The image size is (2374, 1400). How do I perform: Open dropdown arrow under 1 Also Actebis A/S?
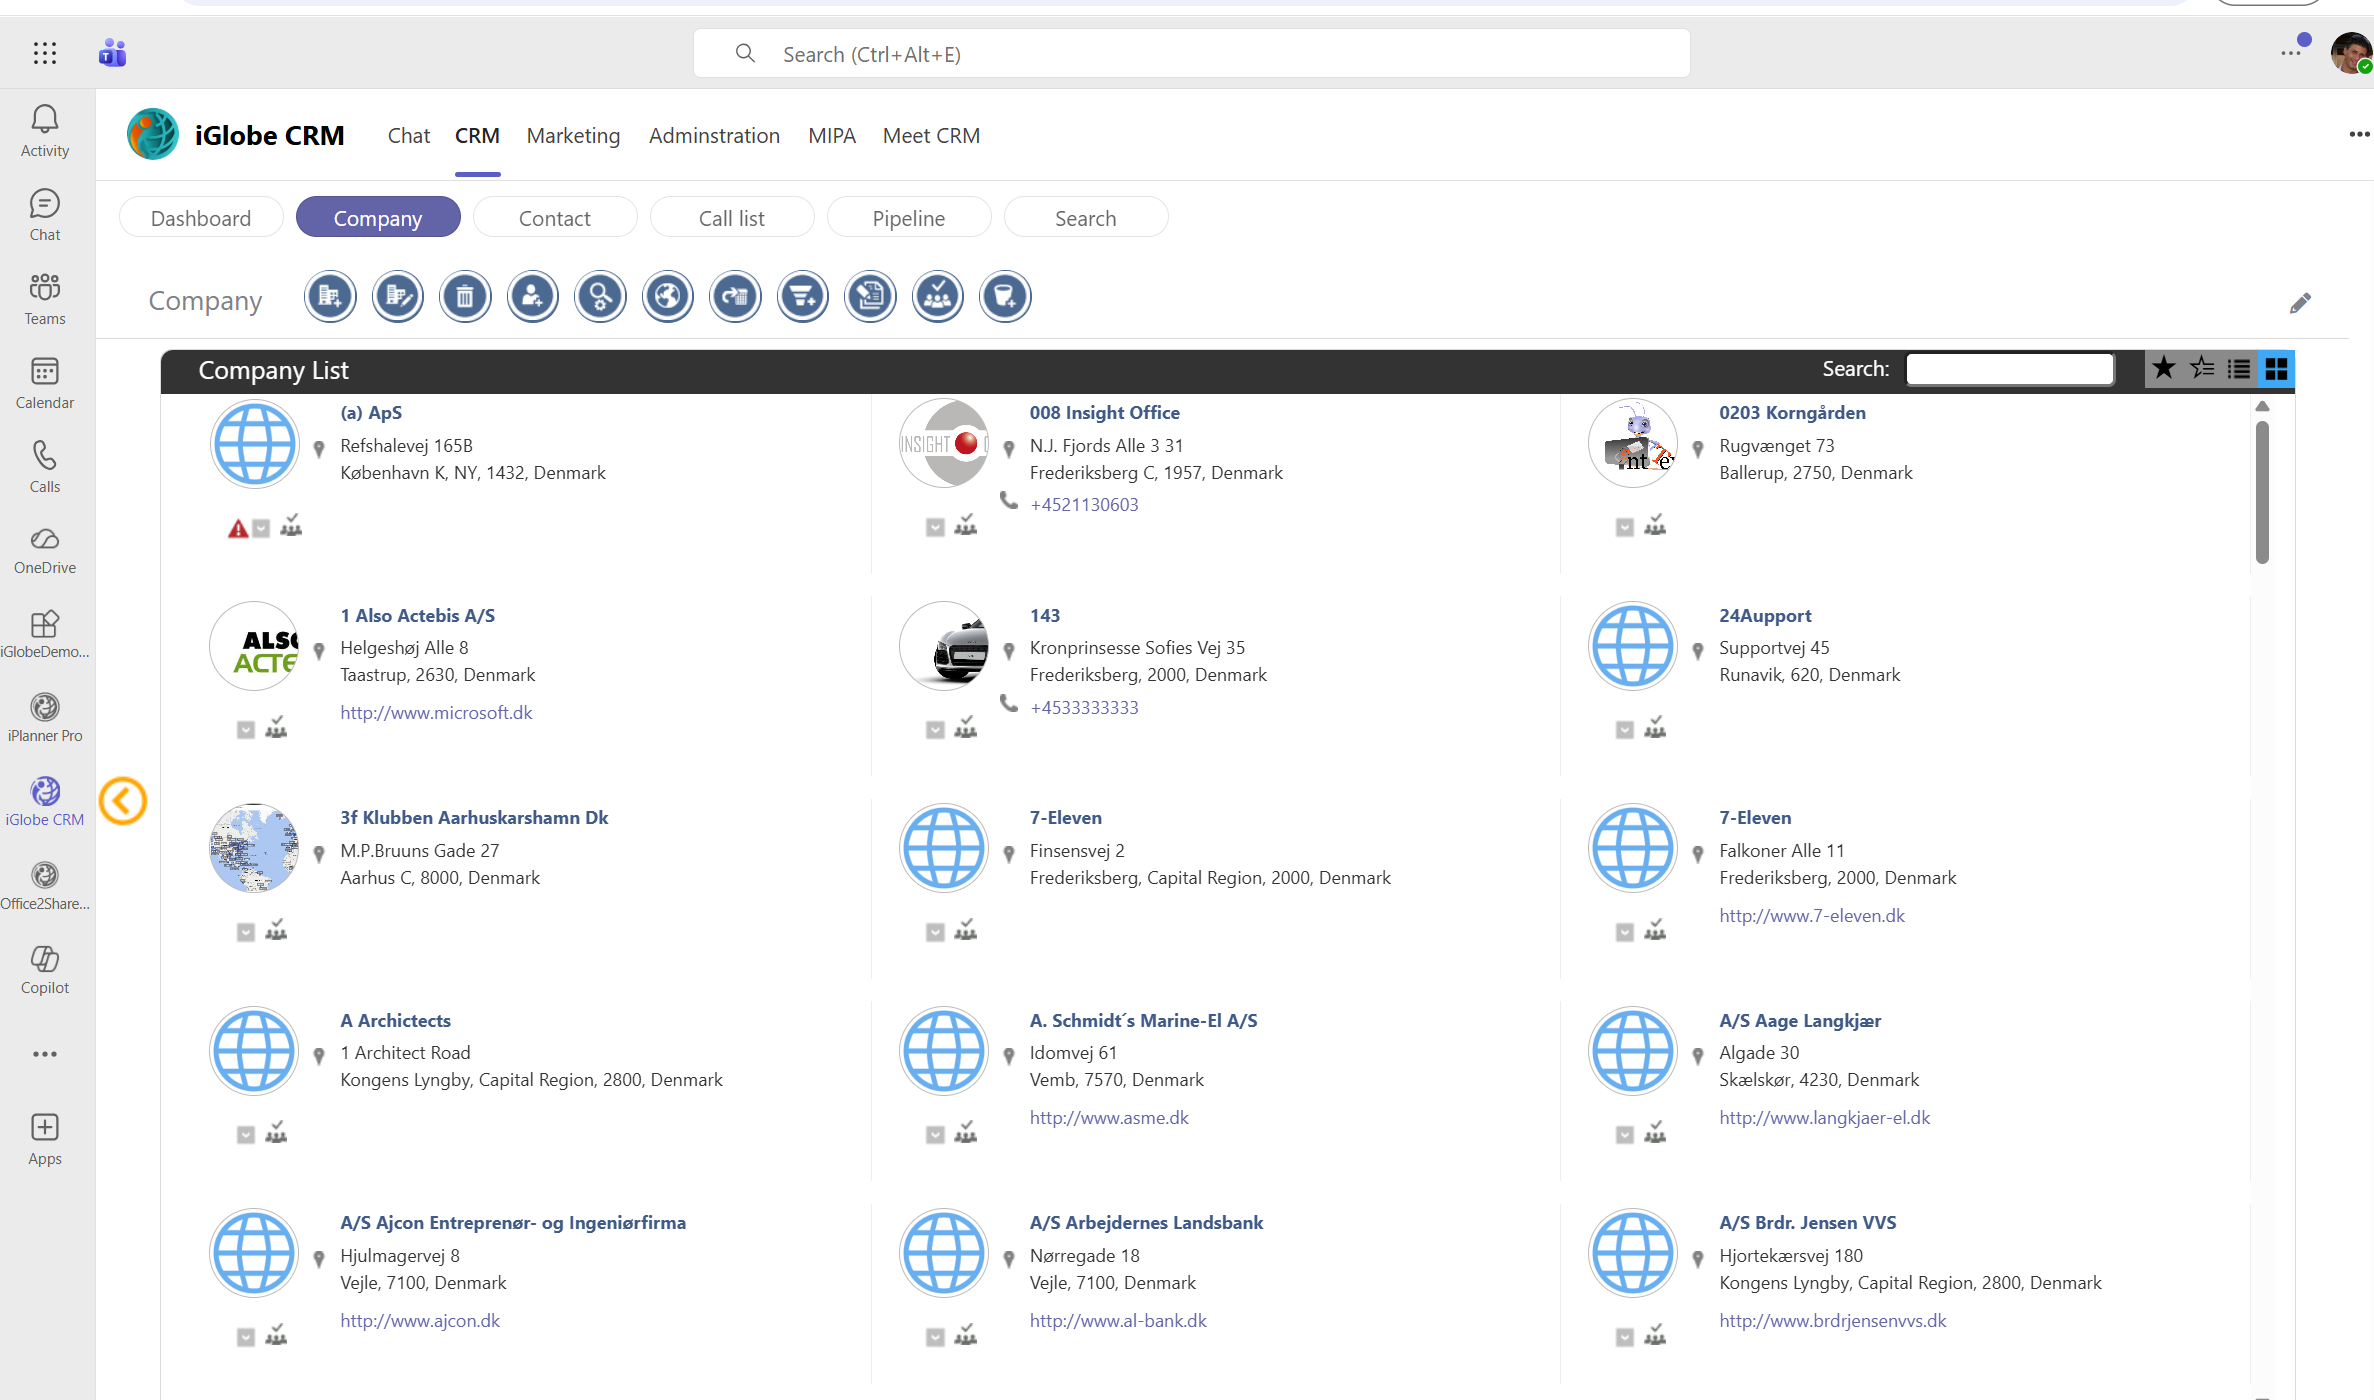click(246, 730)
